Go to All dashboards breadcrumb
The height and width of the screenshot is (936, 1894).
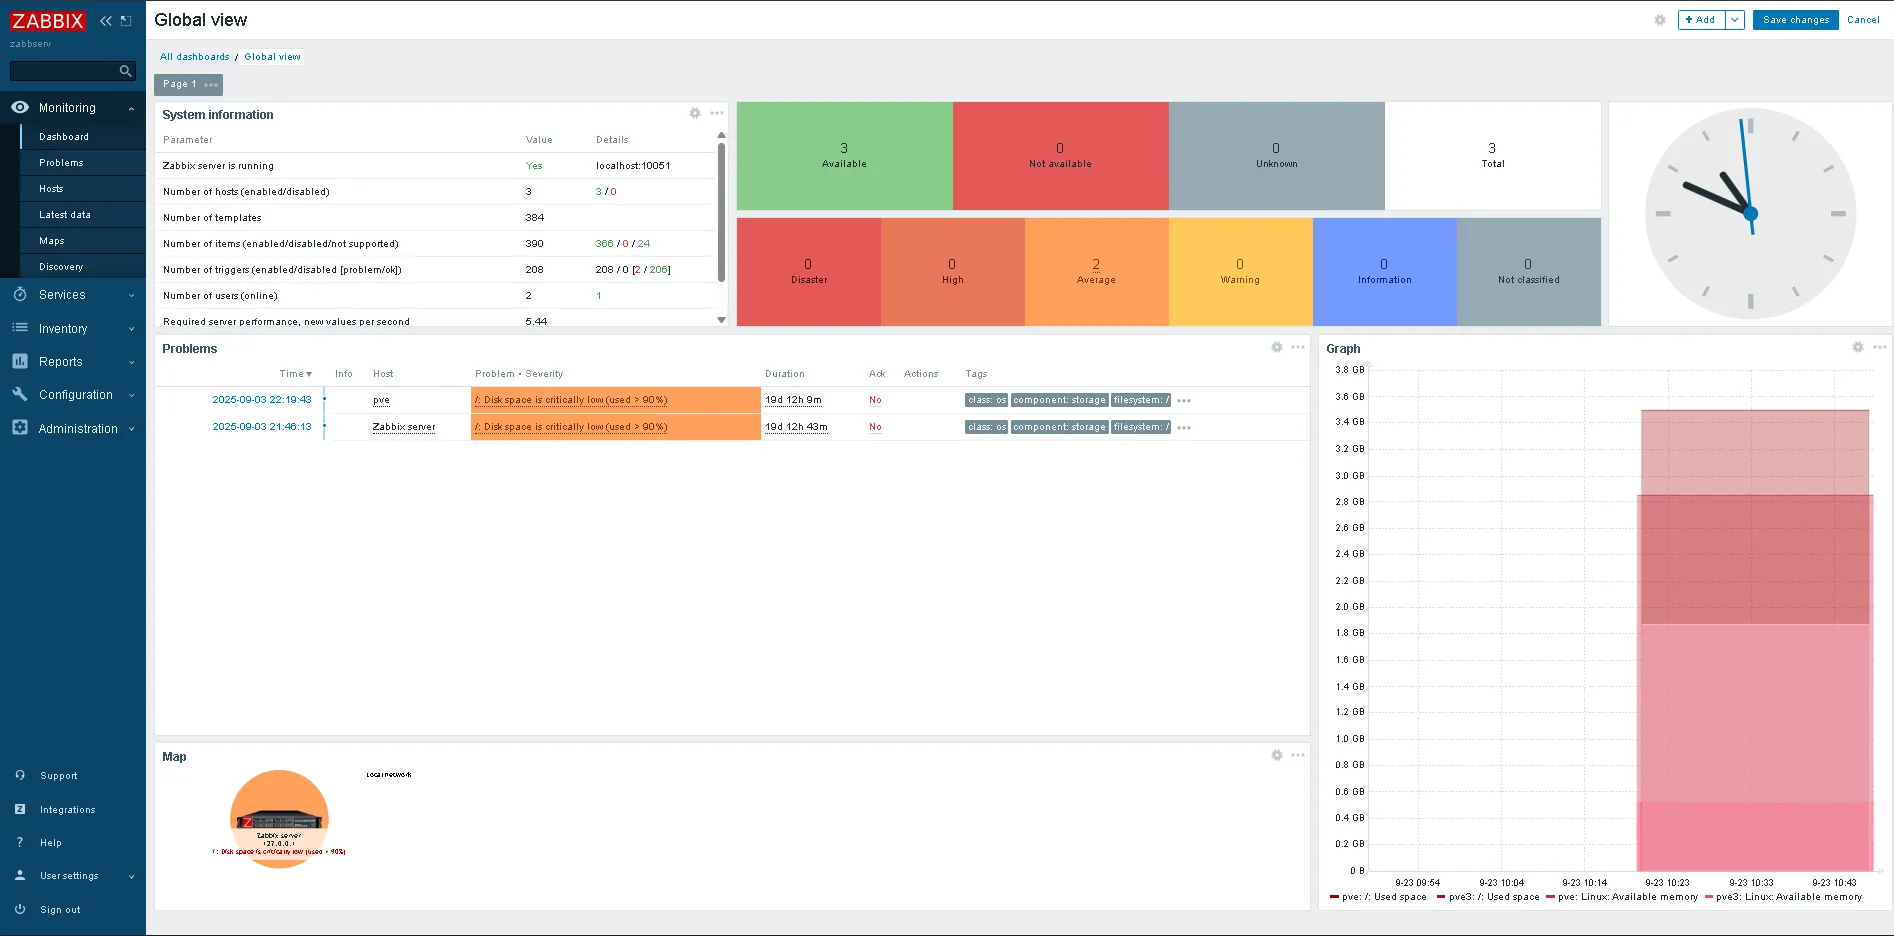click(x=195, y=57)
